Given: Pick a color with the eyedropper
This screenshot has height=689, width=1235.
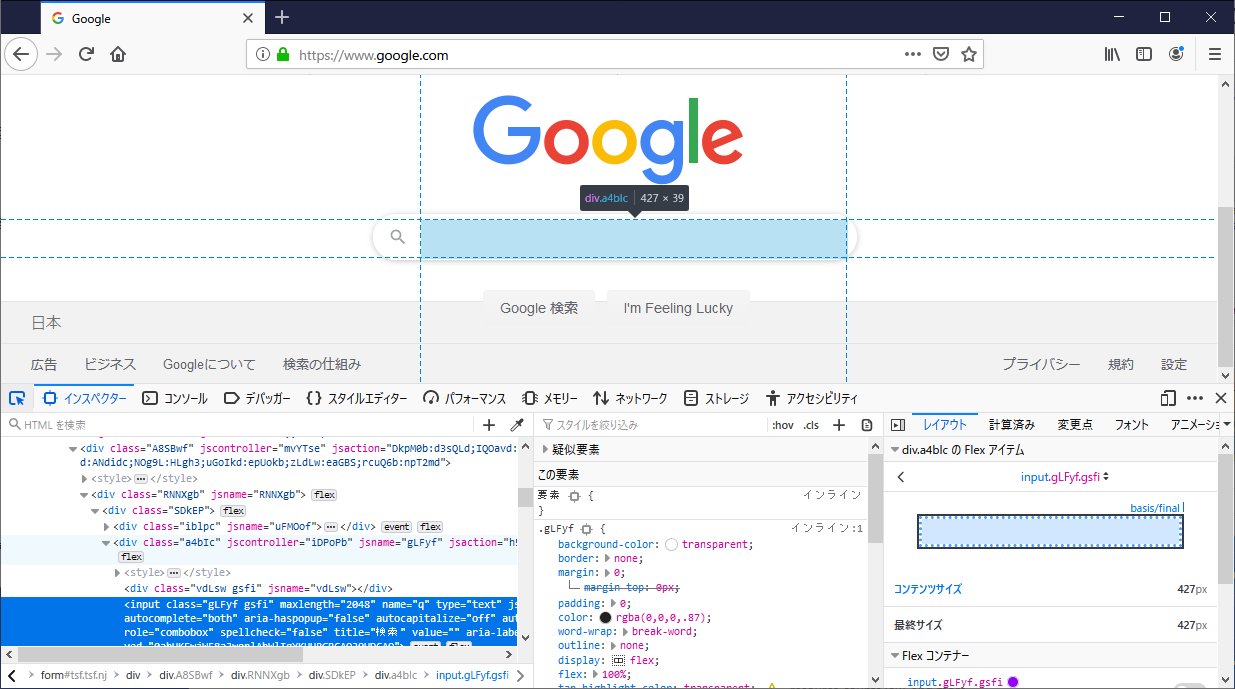Looking at the screenshot, I should pos(517,425).
